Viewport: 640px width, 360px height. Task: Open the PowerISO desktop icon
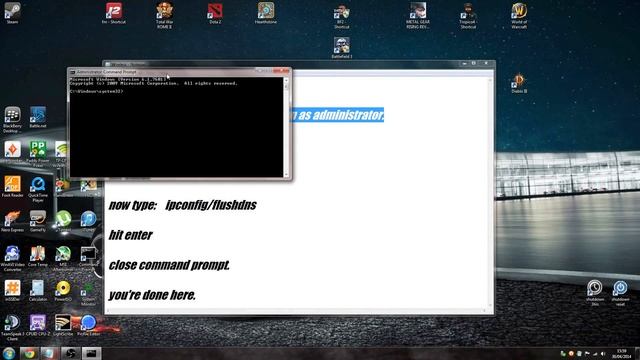tap(63, 291)
